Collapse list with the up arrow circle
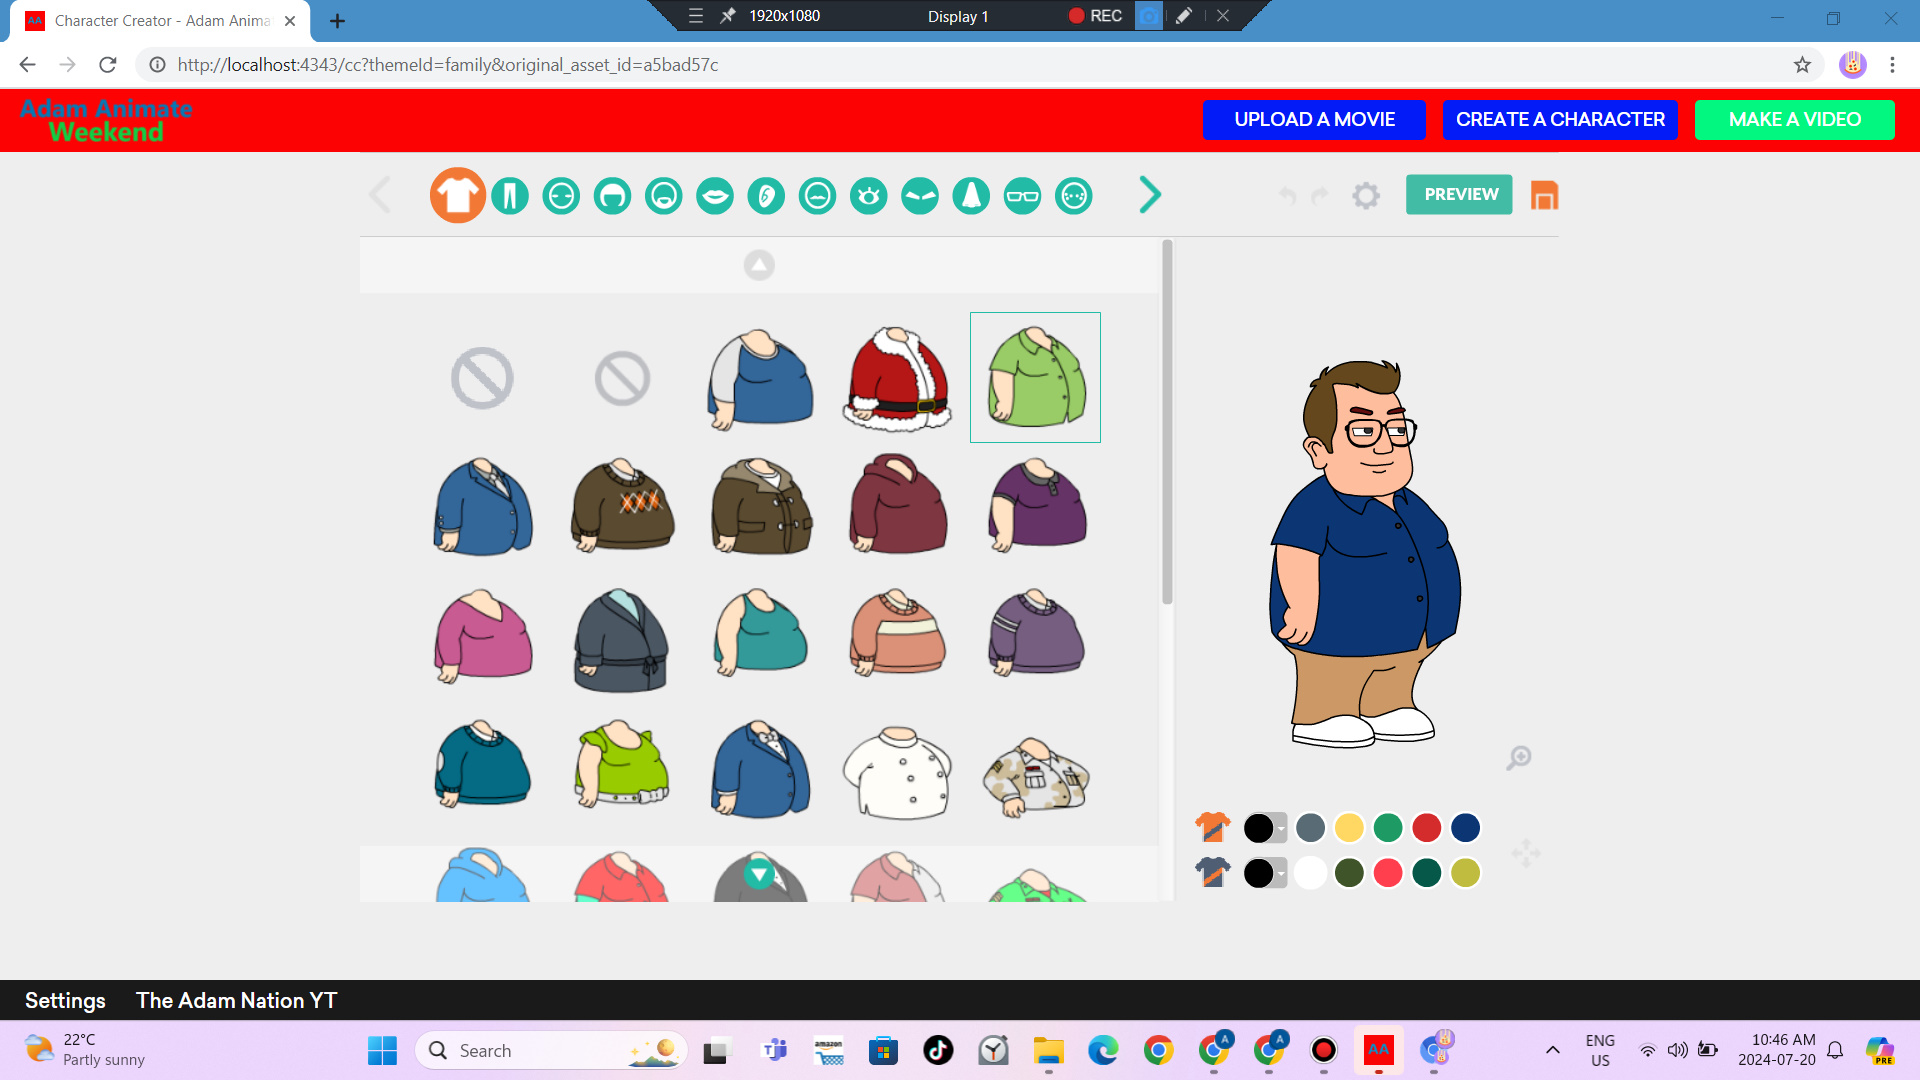This screenshot has width=1920, height=1080. (x=759, y=265)
